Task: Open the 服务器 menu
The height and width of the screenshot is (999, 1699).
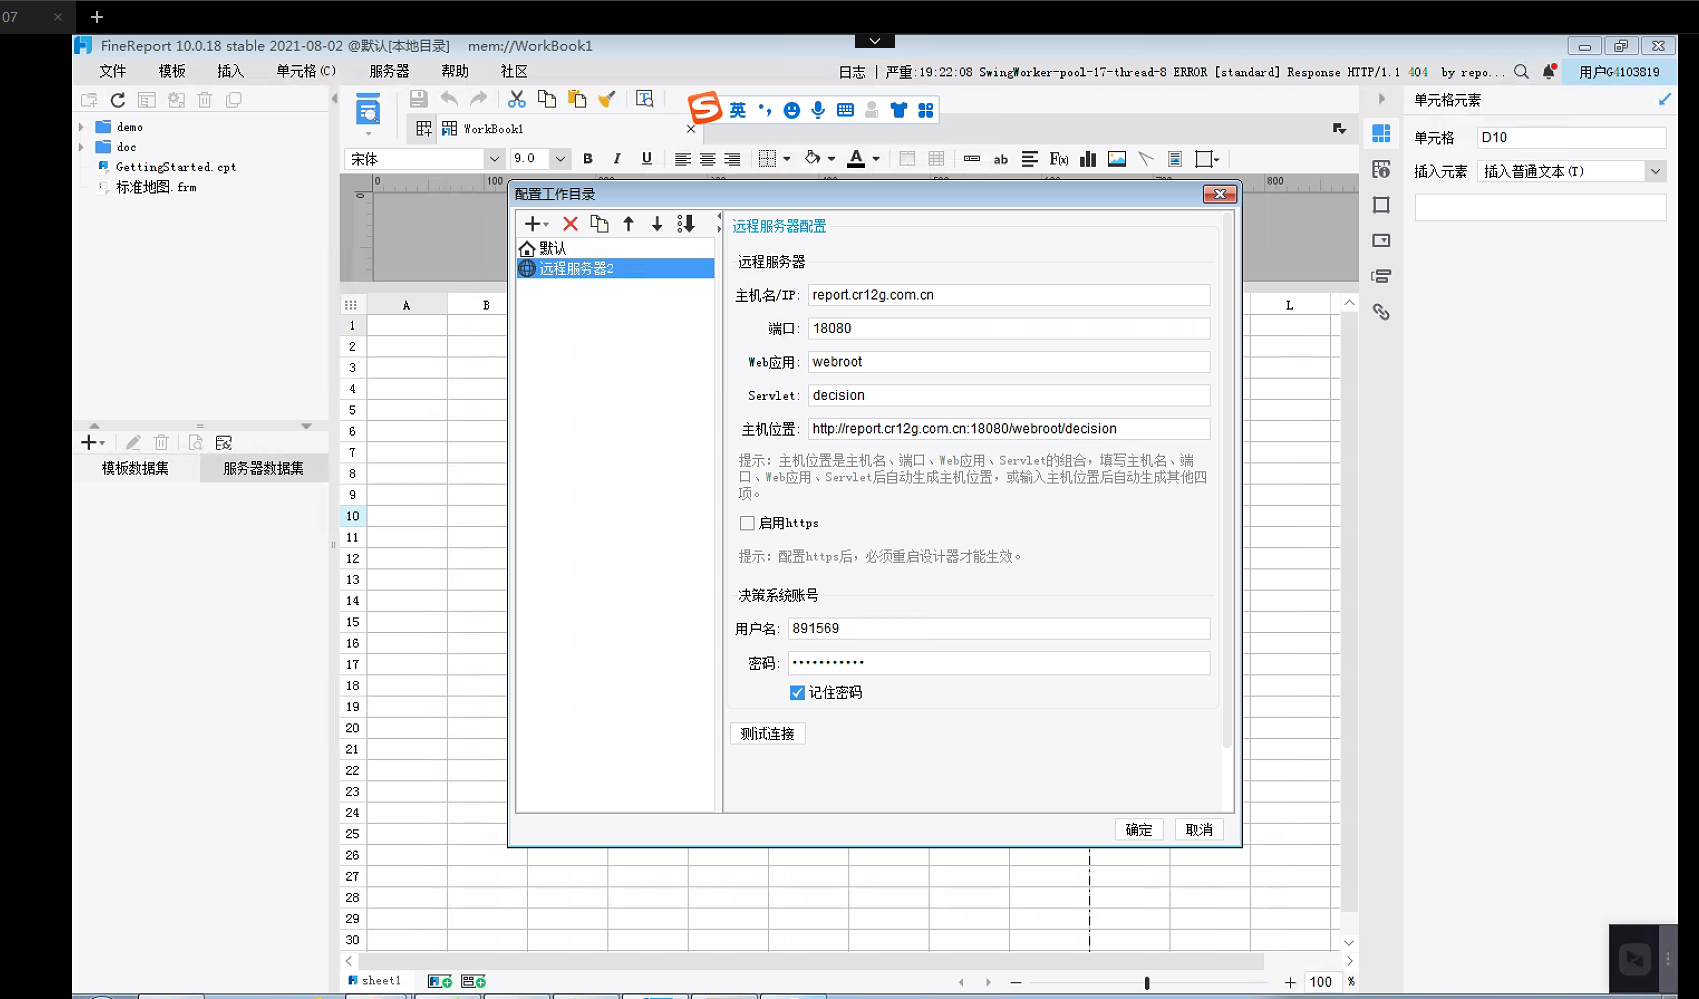Action: [x=389, y=71]
